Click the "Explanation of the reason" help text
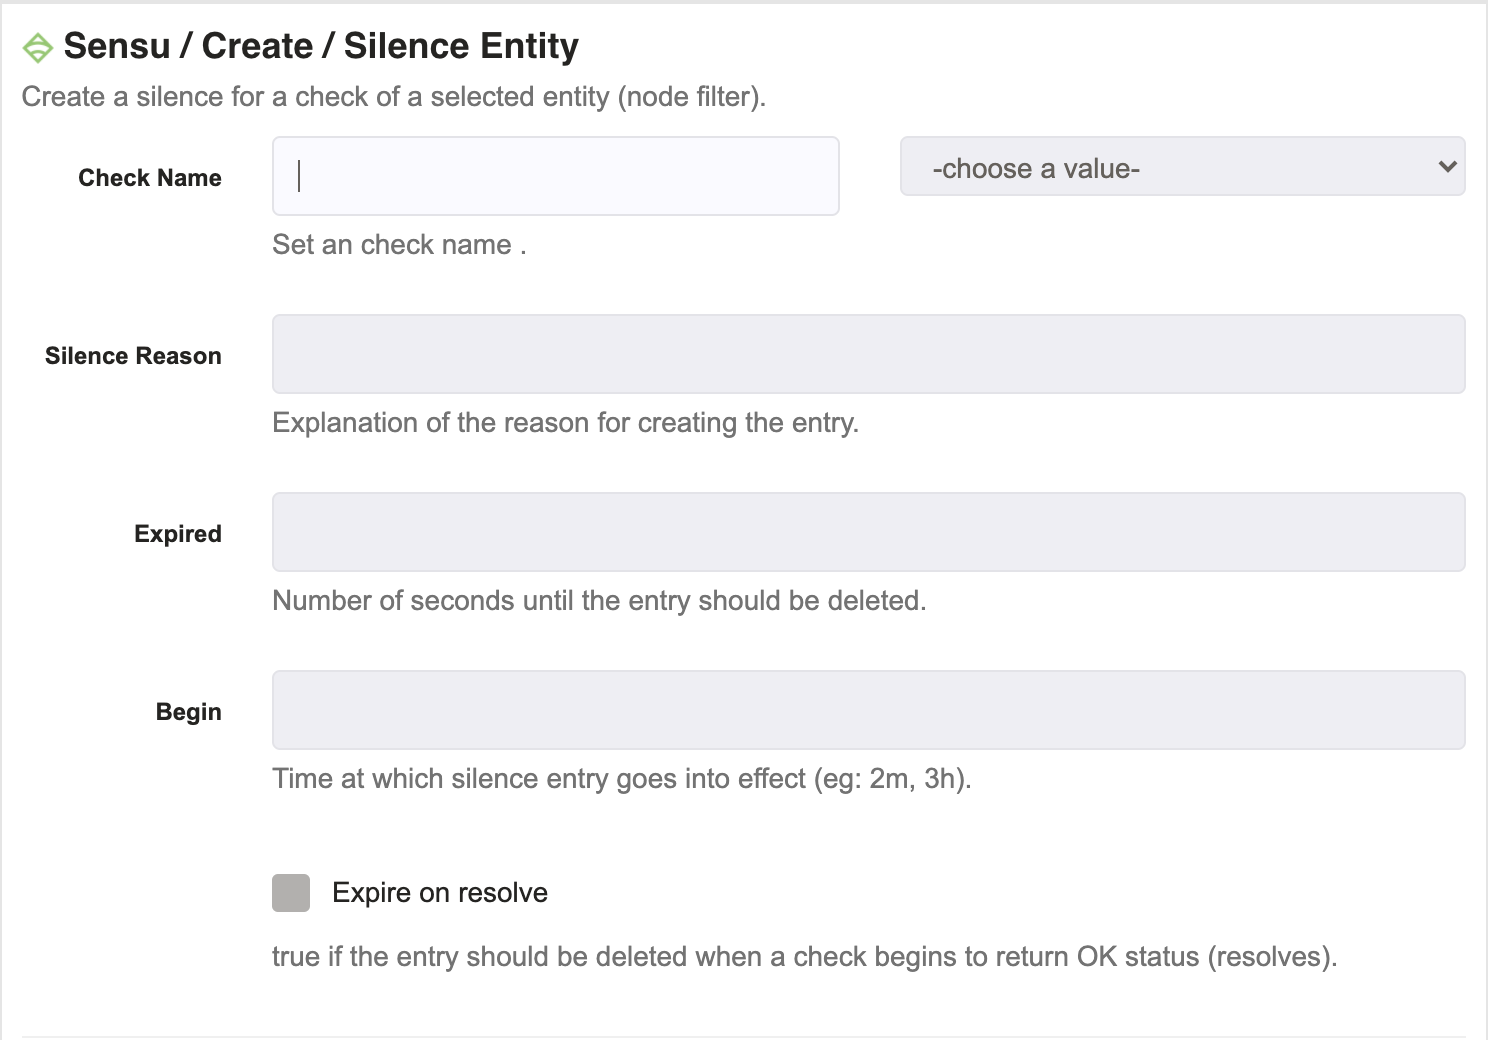The width and height of the screenshot is (1488, 1040). [565, 423]
